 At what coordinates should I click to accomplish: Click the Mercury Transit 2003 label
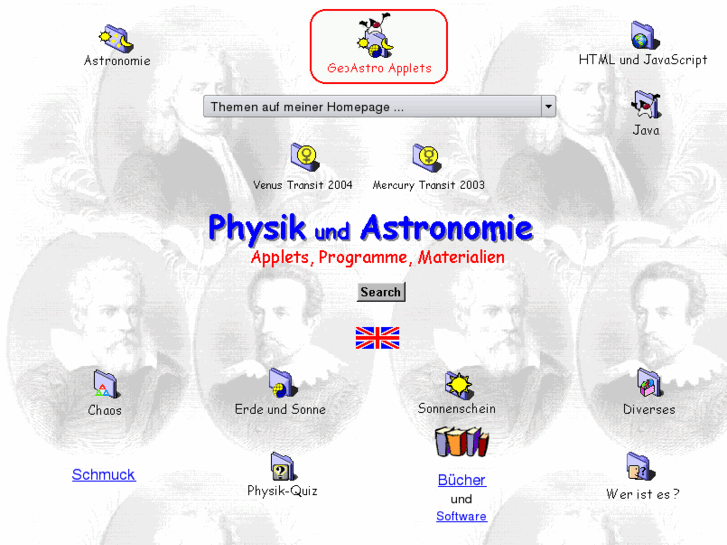coord(429,185)
